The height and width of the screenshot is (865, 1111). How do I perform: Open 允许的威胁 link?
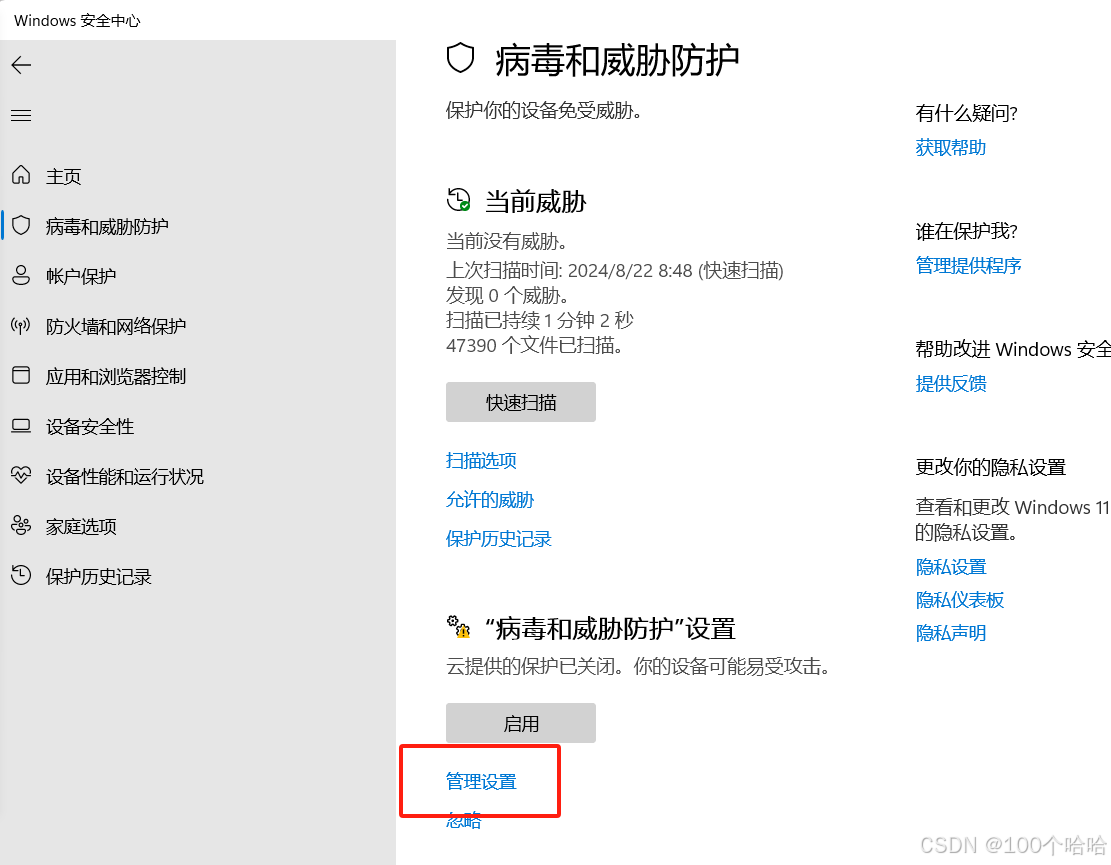tap(490, 500)
